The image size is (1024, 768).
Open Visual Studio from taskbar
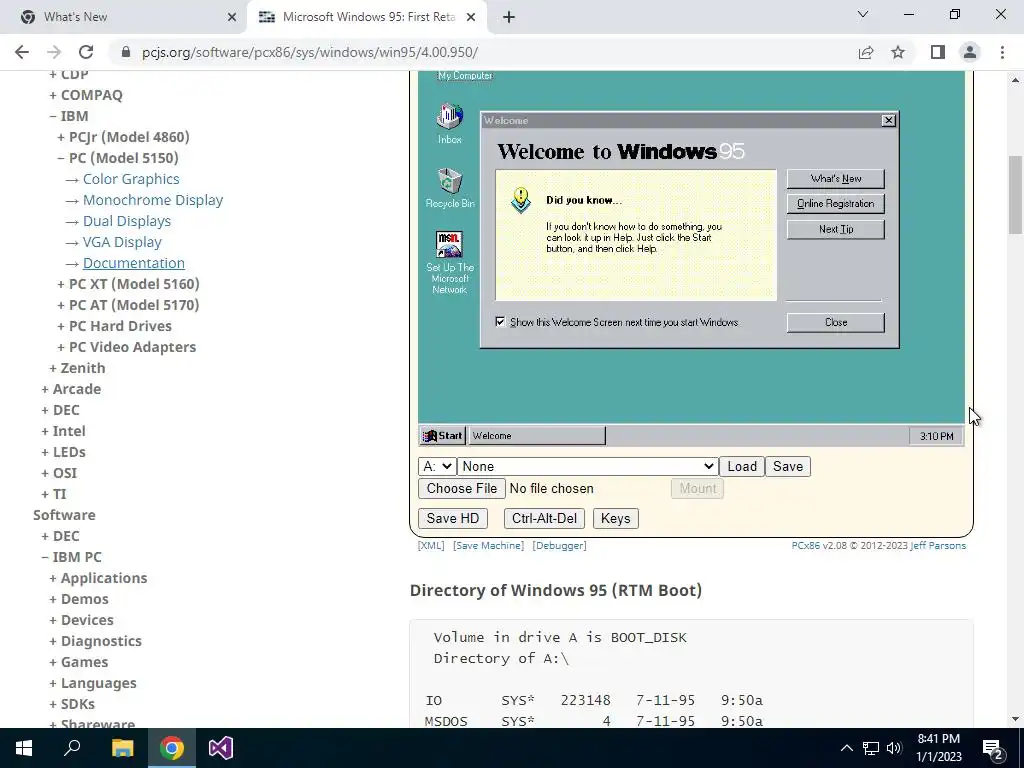click(221, 748)
